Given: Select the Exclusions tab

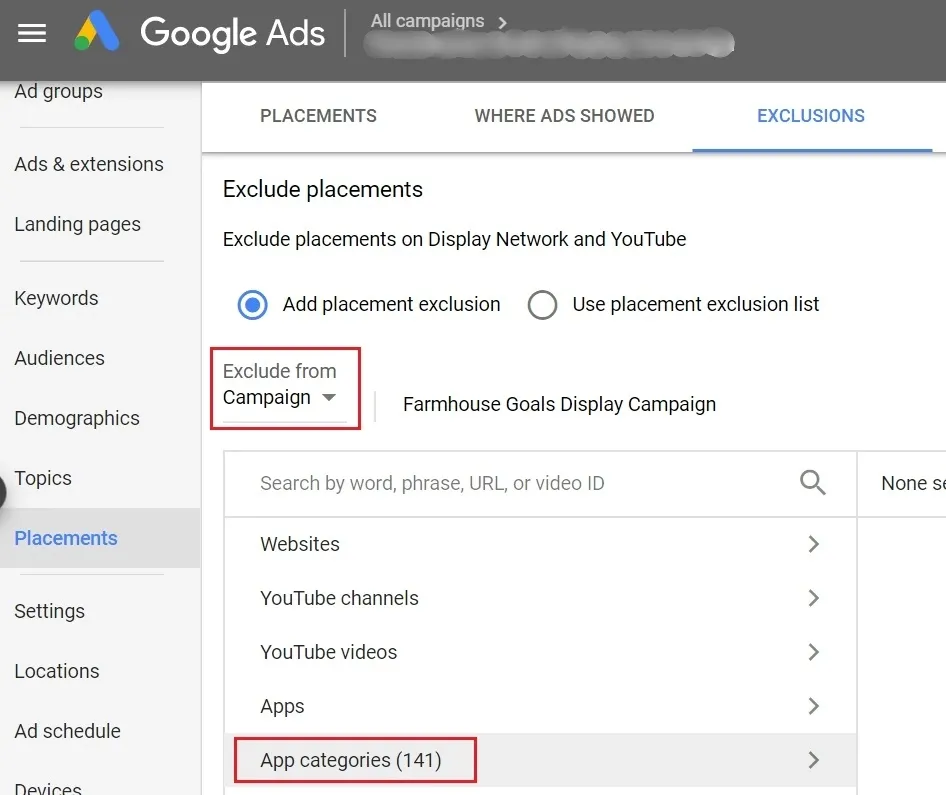Looking at the screenshot, I should coord(811,116).
